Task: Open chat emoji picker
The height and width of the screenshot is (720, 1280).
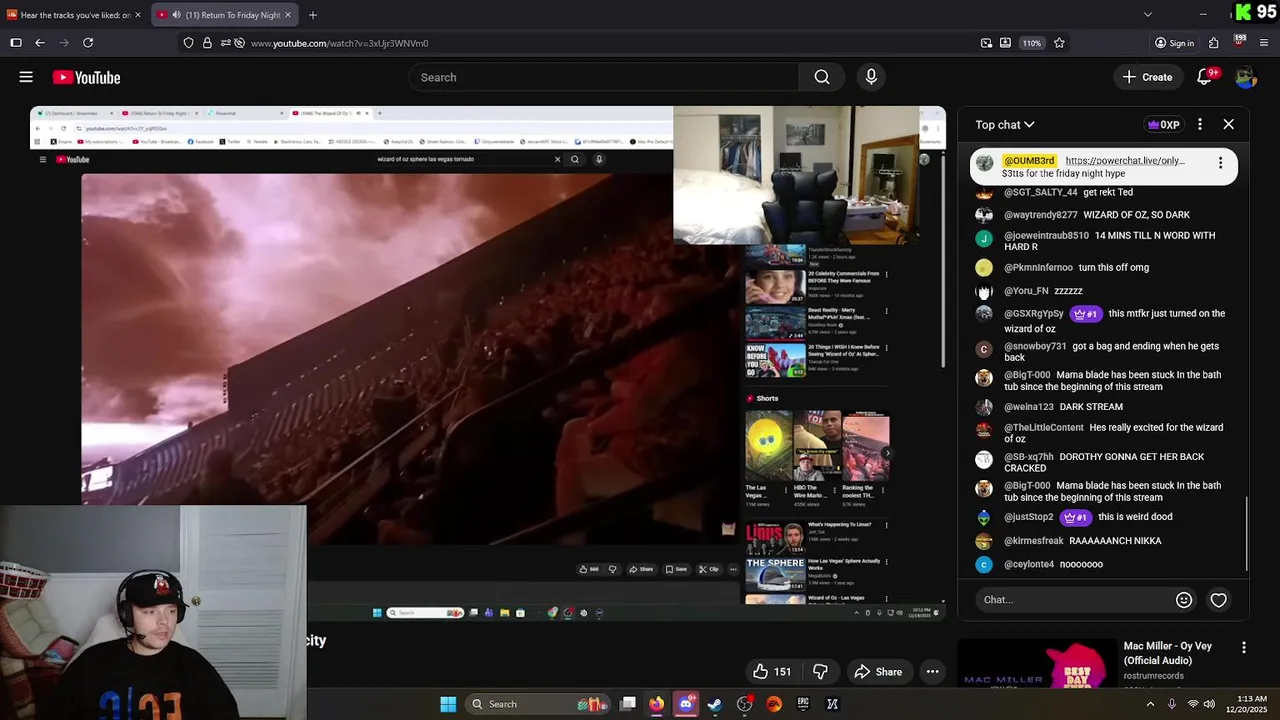Action: (x=1184, y=600)
